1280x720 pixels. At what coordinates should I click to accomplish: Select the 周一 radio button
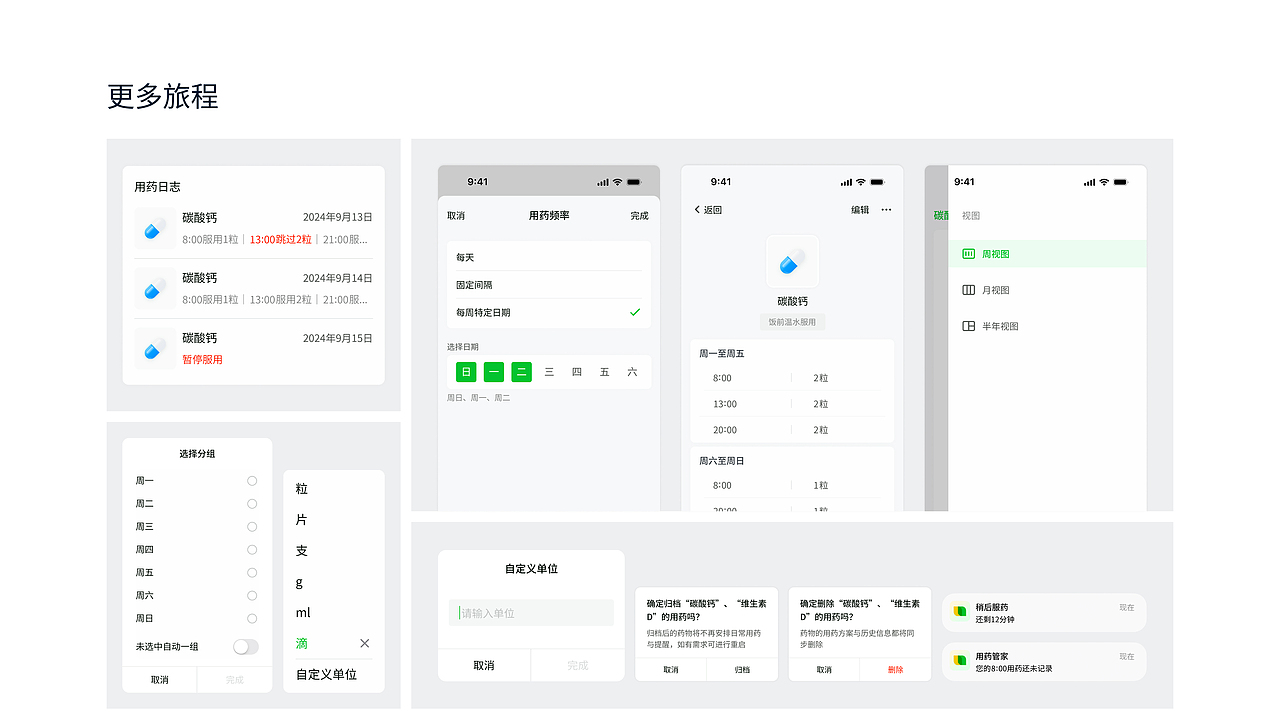(x=252, y=481)
